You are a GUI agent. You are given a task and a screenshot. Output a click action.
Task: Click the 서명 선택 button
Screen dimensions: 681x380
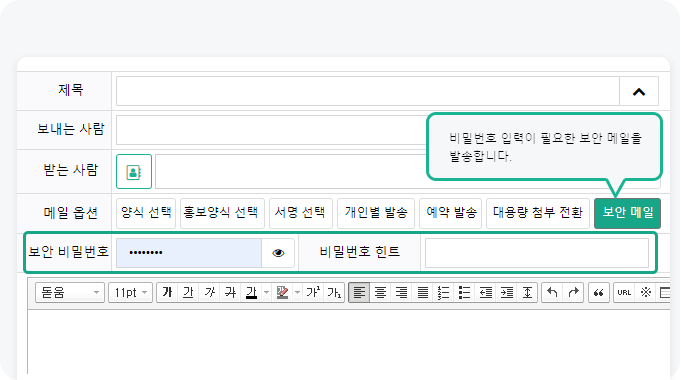[301, 213]
